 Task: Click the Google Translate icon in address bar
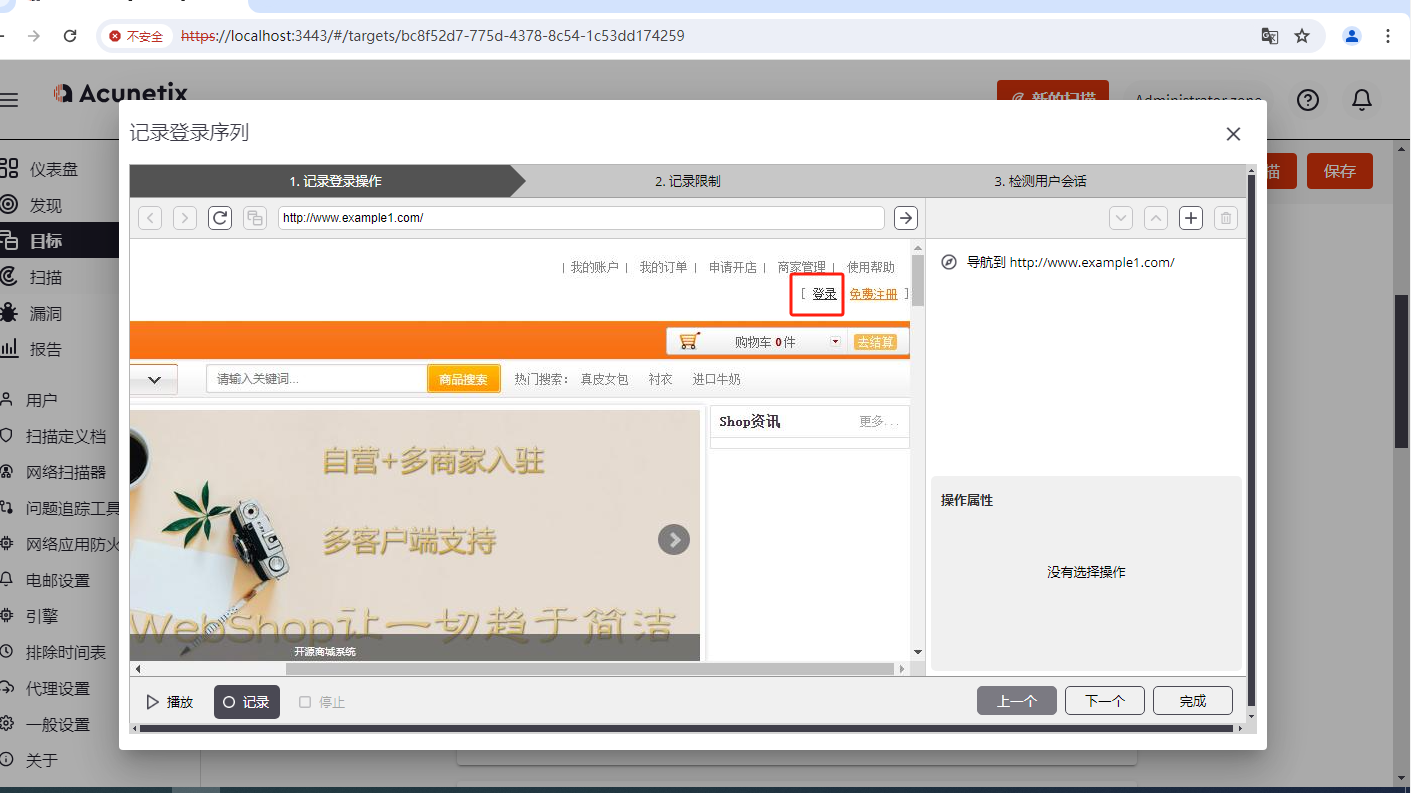[x=1270, y=36]
